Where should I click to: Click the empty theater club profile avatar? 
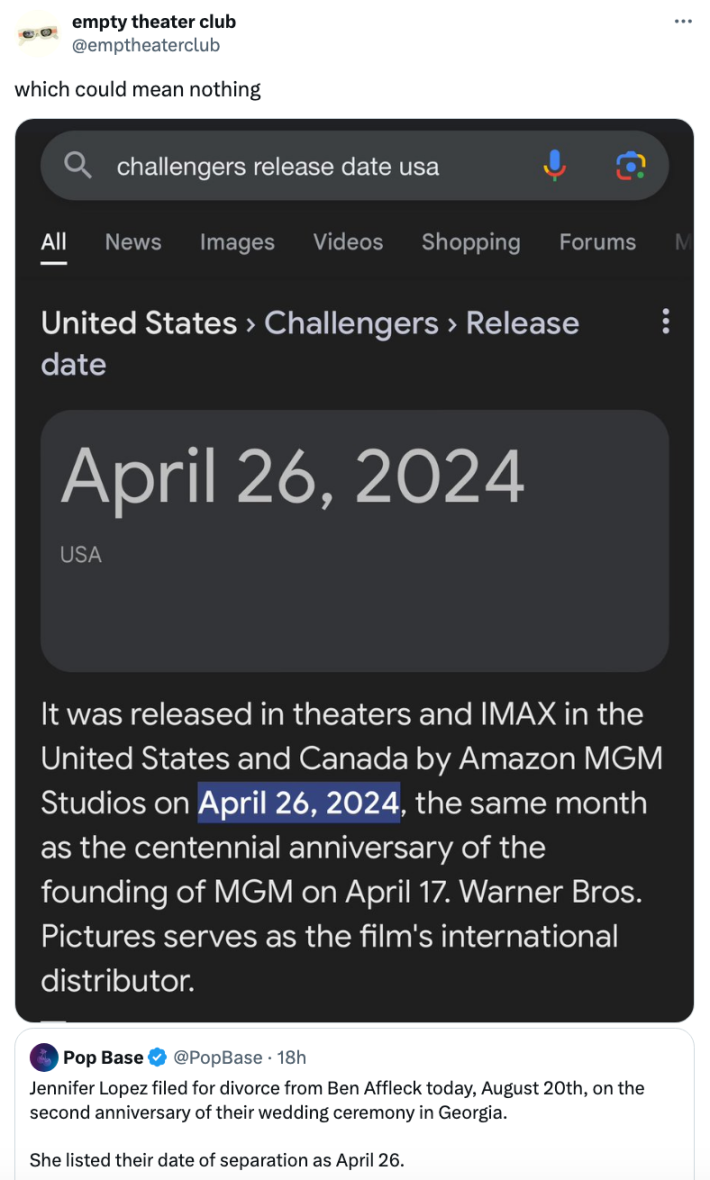38,33
